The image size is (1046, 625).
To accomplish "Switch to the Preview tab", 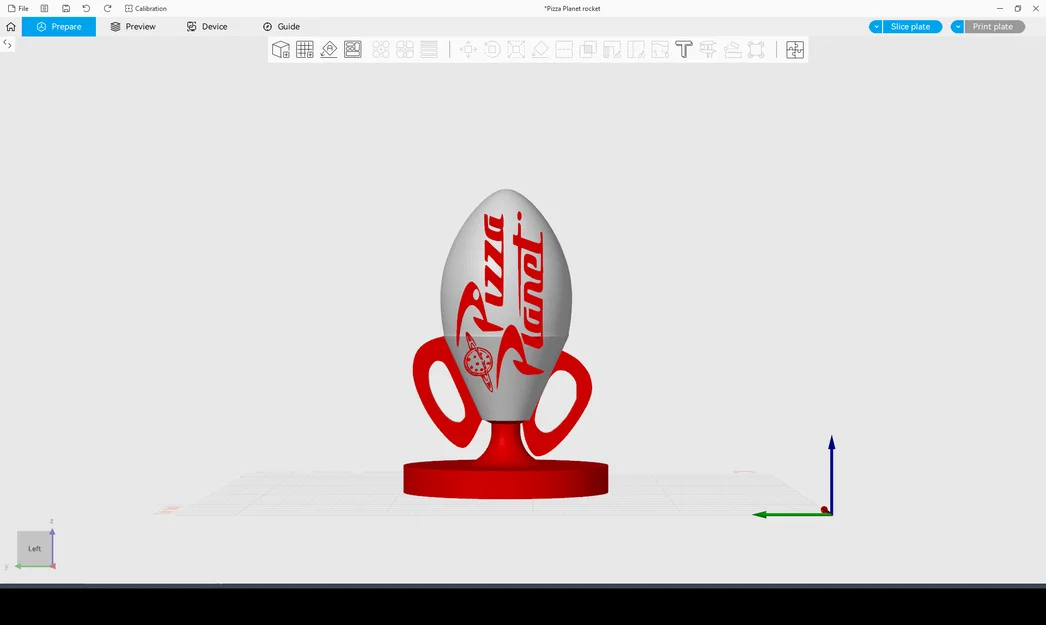I will coord(133,27).
